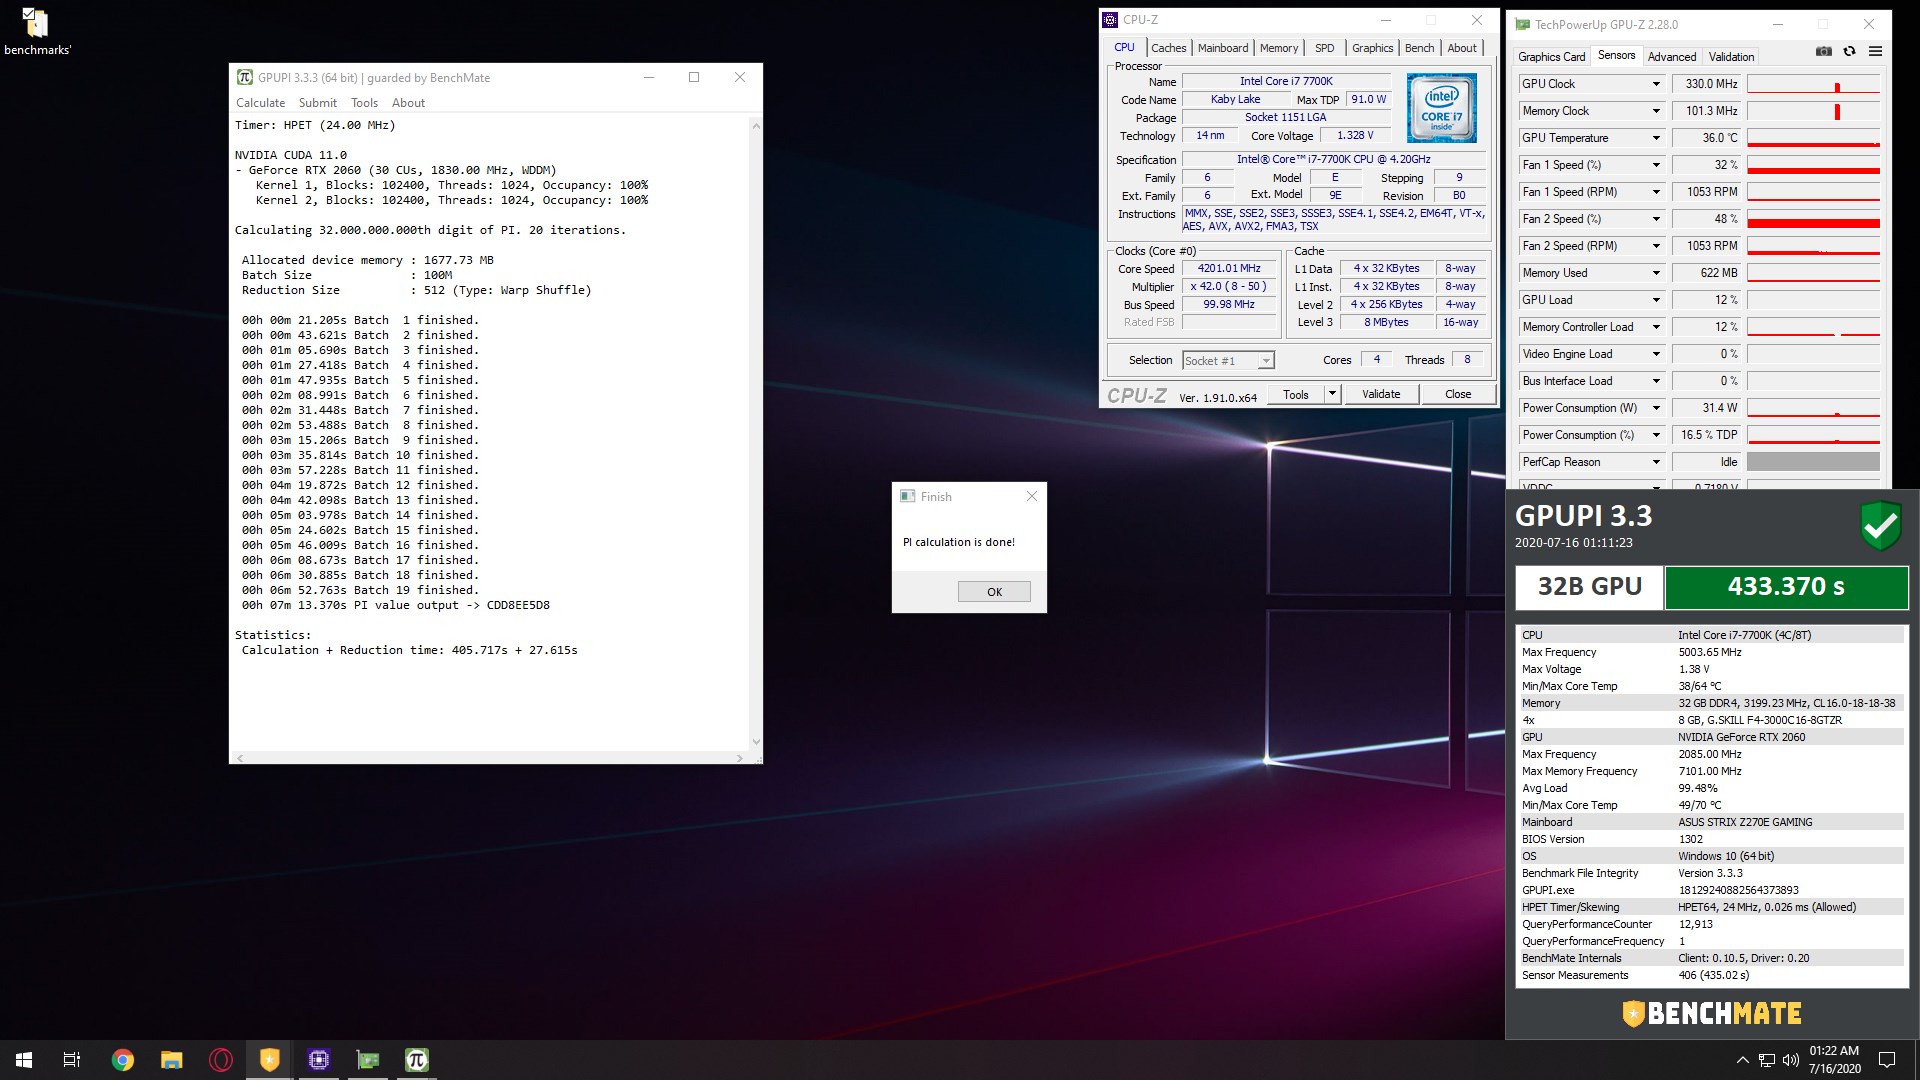Image resolution: width=1920 pixels, height=1080 pixels.
Task: Click OK in the Finish dialog
Action: (994, 592)
